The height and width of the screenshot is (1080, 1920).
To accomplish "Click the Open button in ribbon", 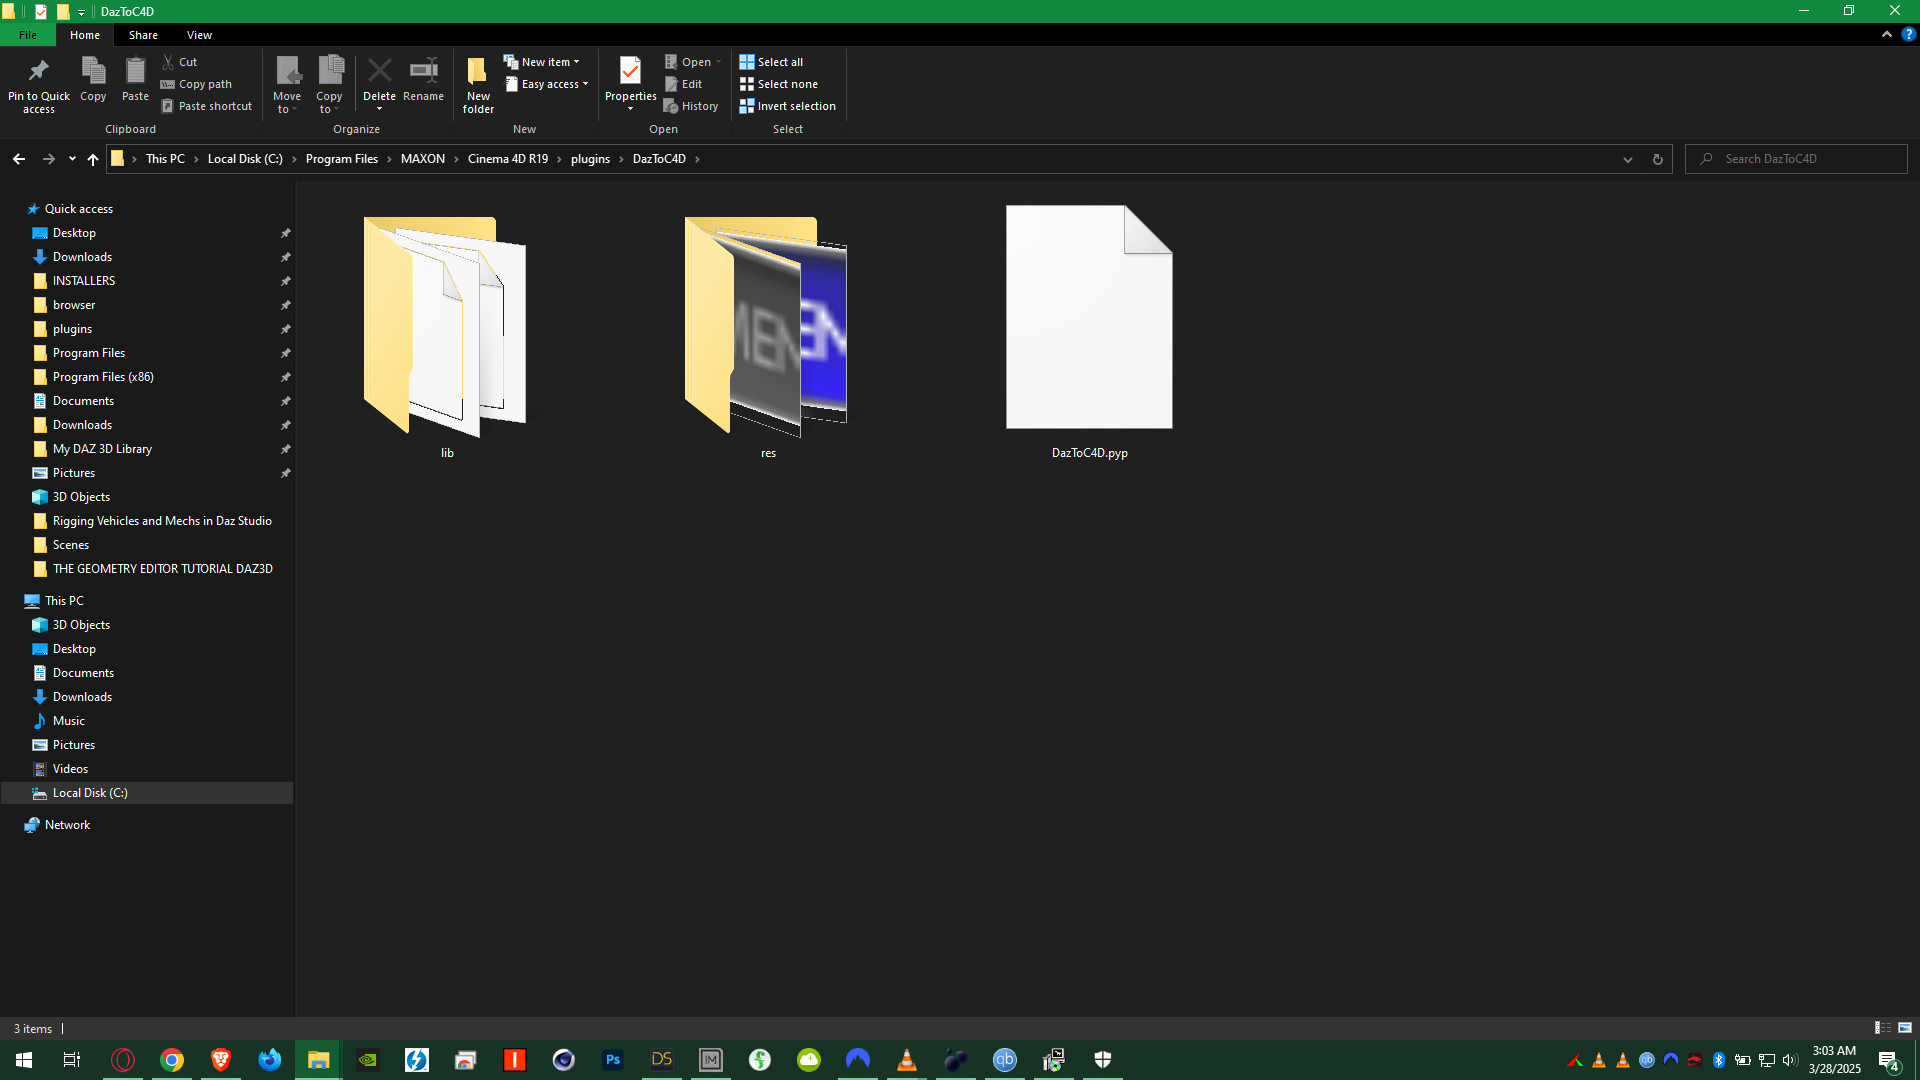I will (x=688, y=62).
